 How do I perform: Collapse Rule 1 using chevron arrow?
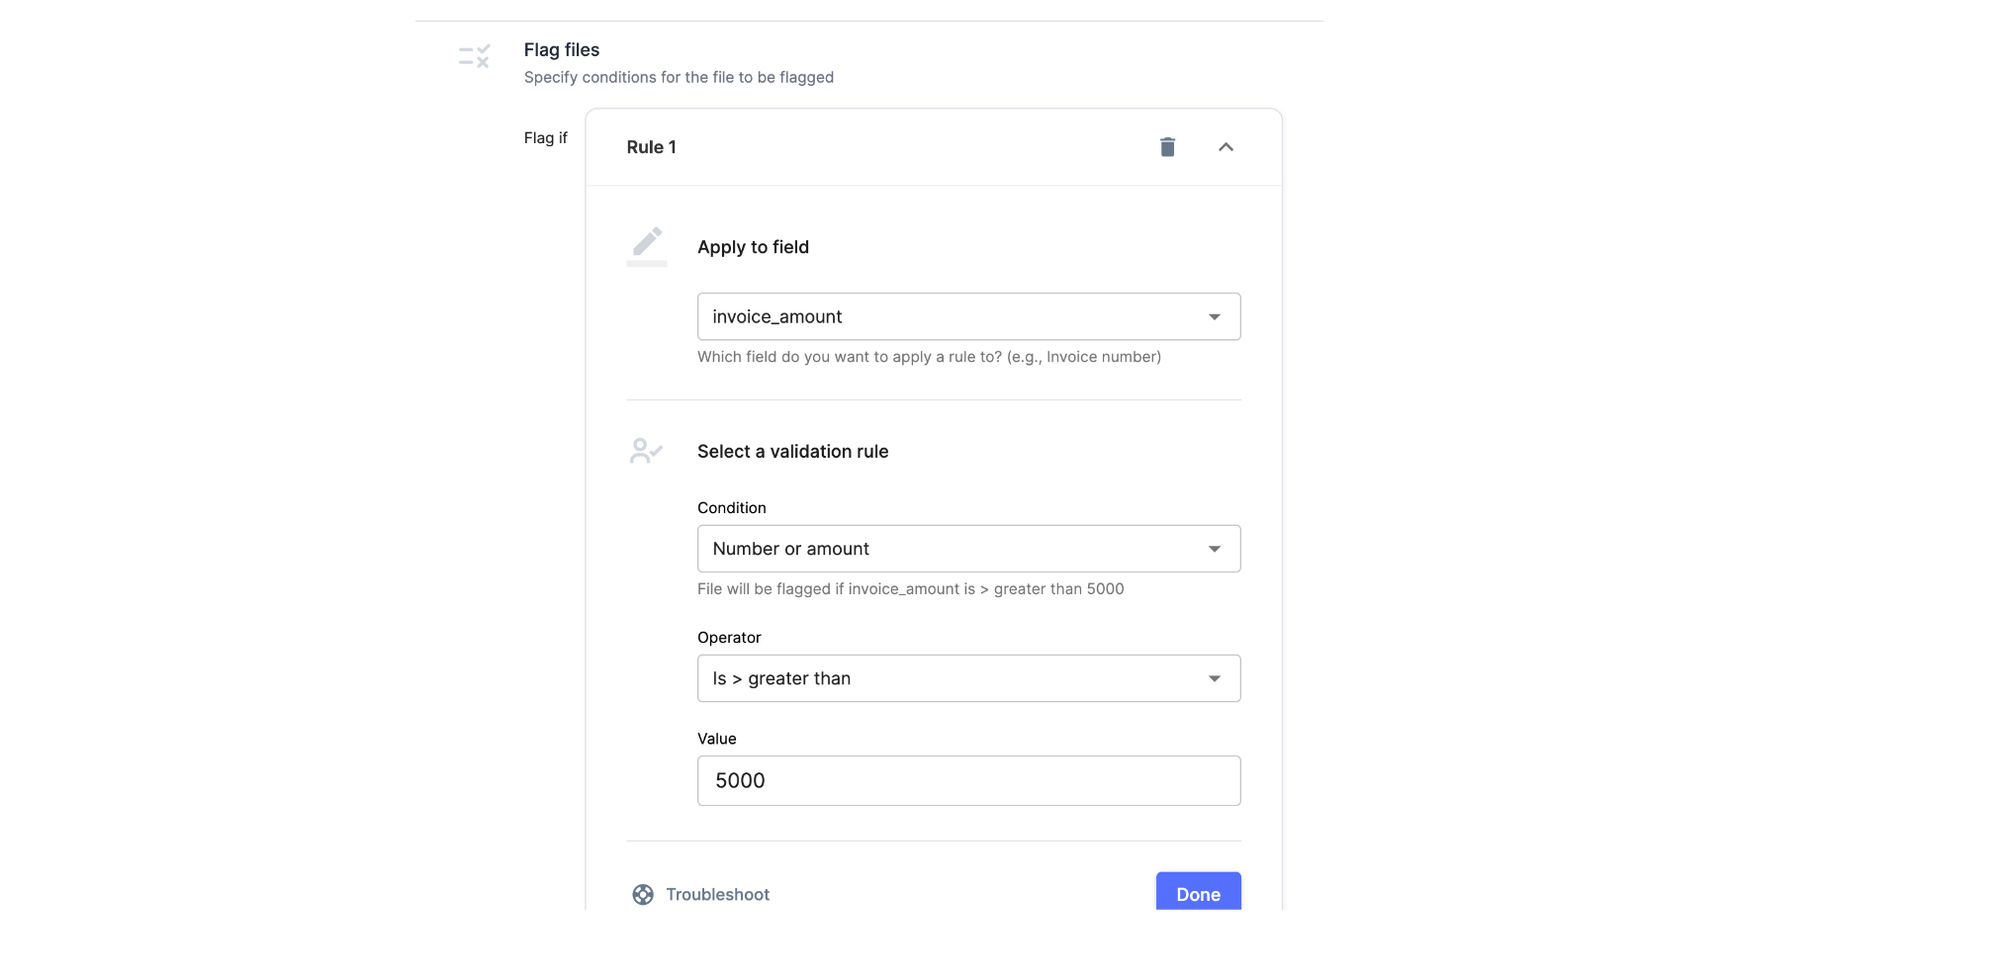coord(1225,147)
